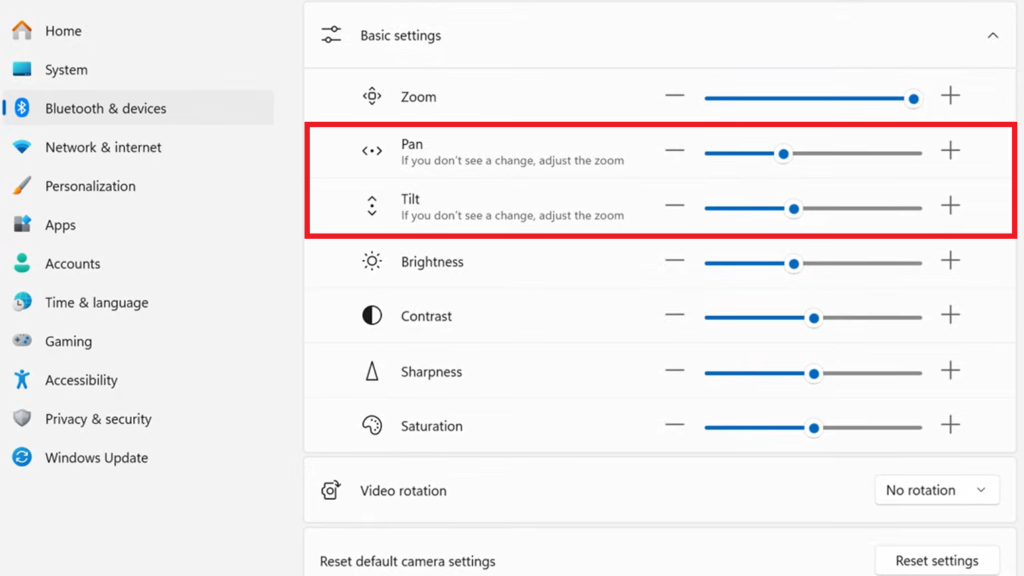Click the Zoom plus icon
1024x576 pixels.
coord(950,96)
